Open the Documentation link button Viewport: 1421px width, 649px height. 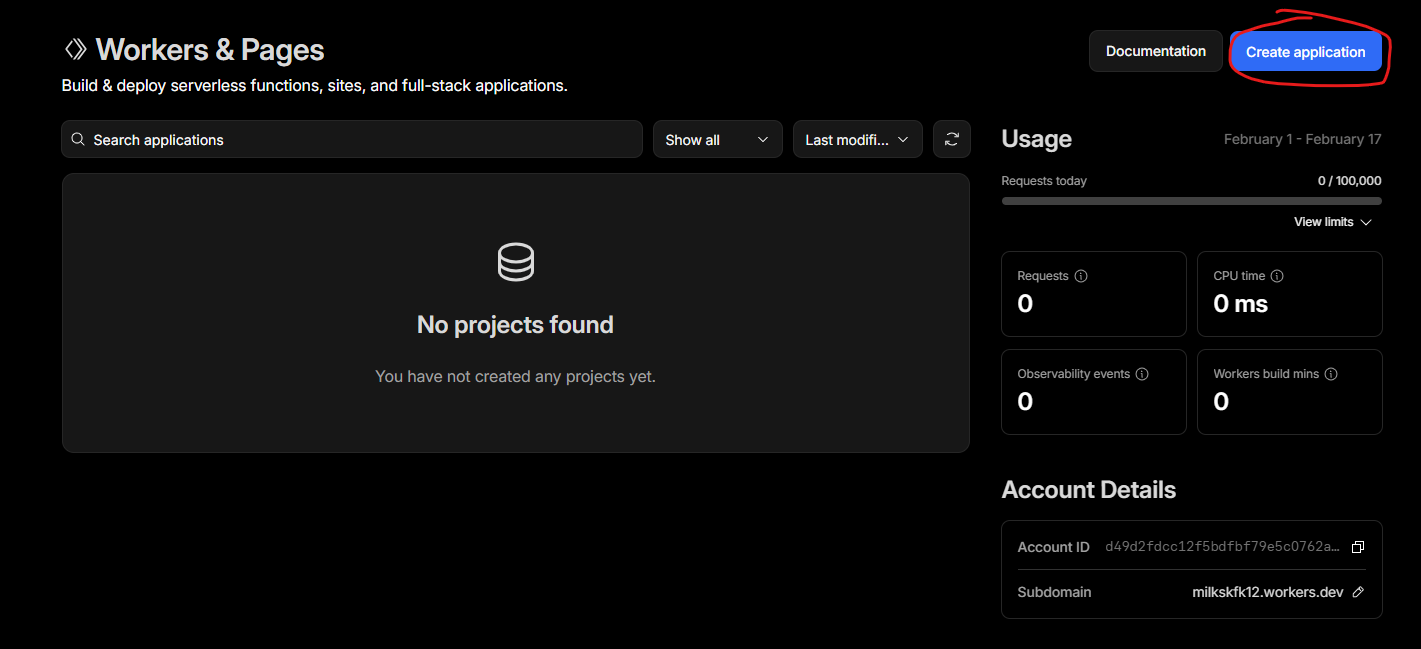(x=1156, y=51)
